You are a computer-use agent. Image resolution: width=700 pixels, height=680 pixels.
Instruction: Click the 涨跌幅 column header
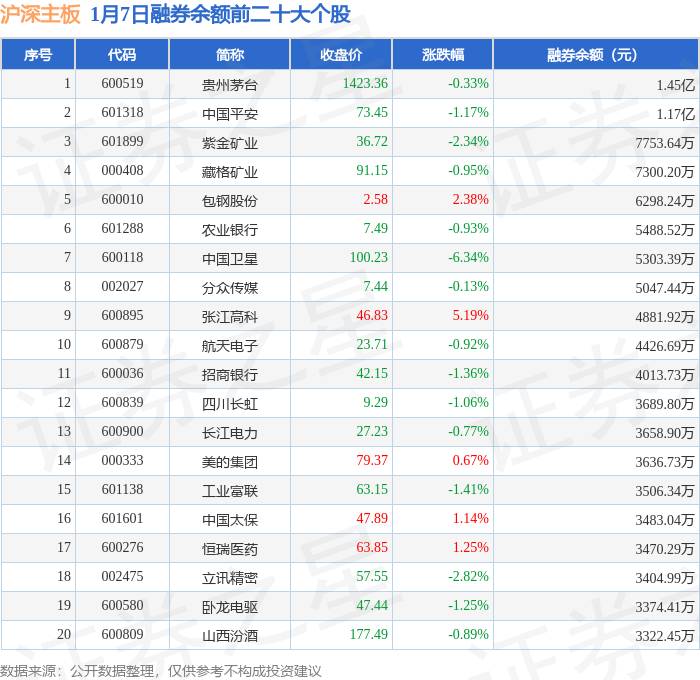point(443,54)
